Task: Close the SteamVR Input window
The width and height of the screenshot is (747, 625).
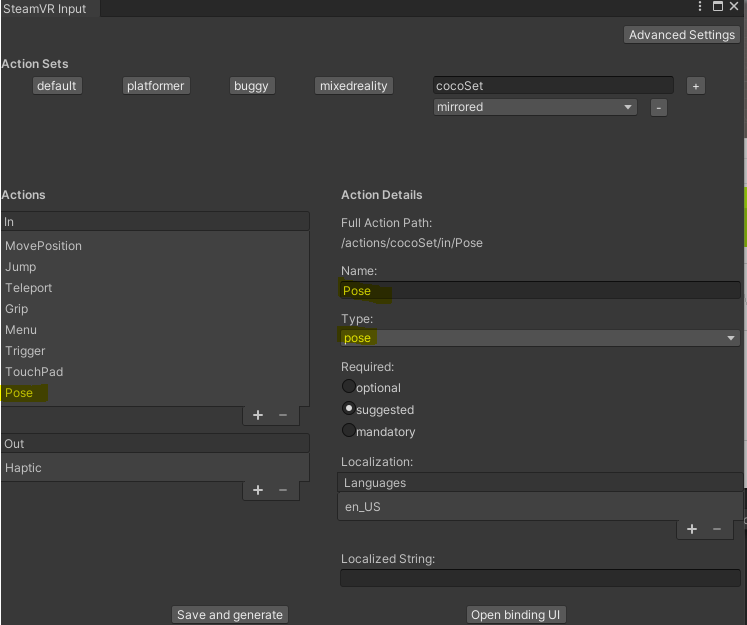Action: click(x=734, y=6)
